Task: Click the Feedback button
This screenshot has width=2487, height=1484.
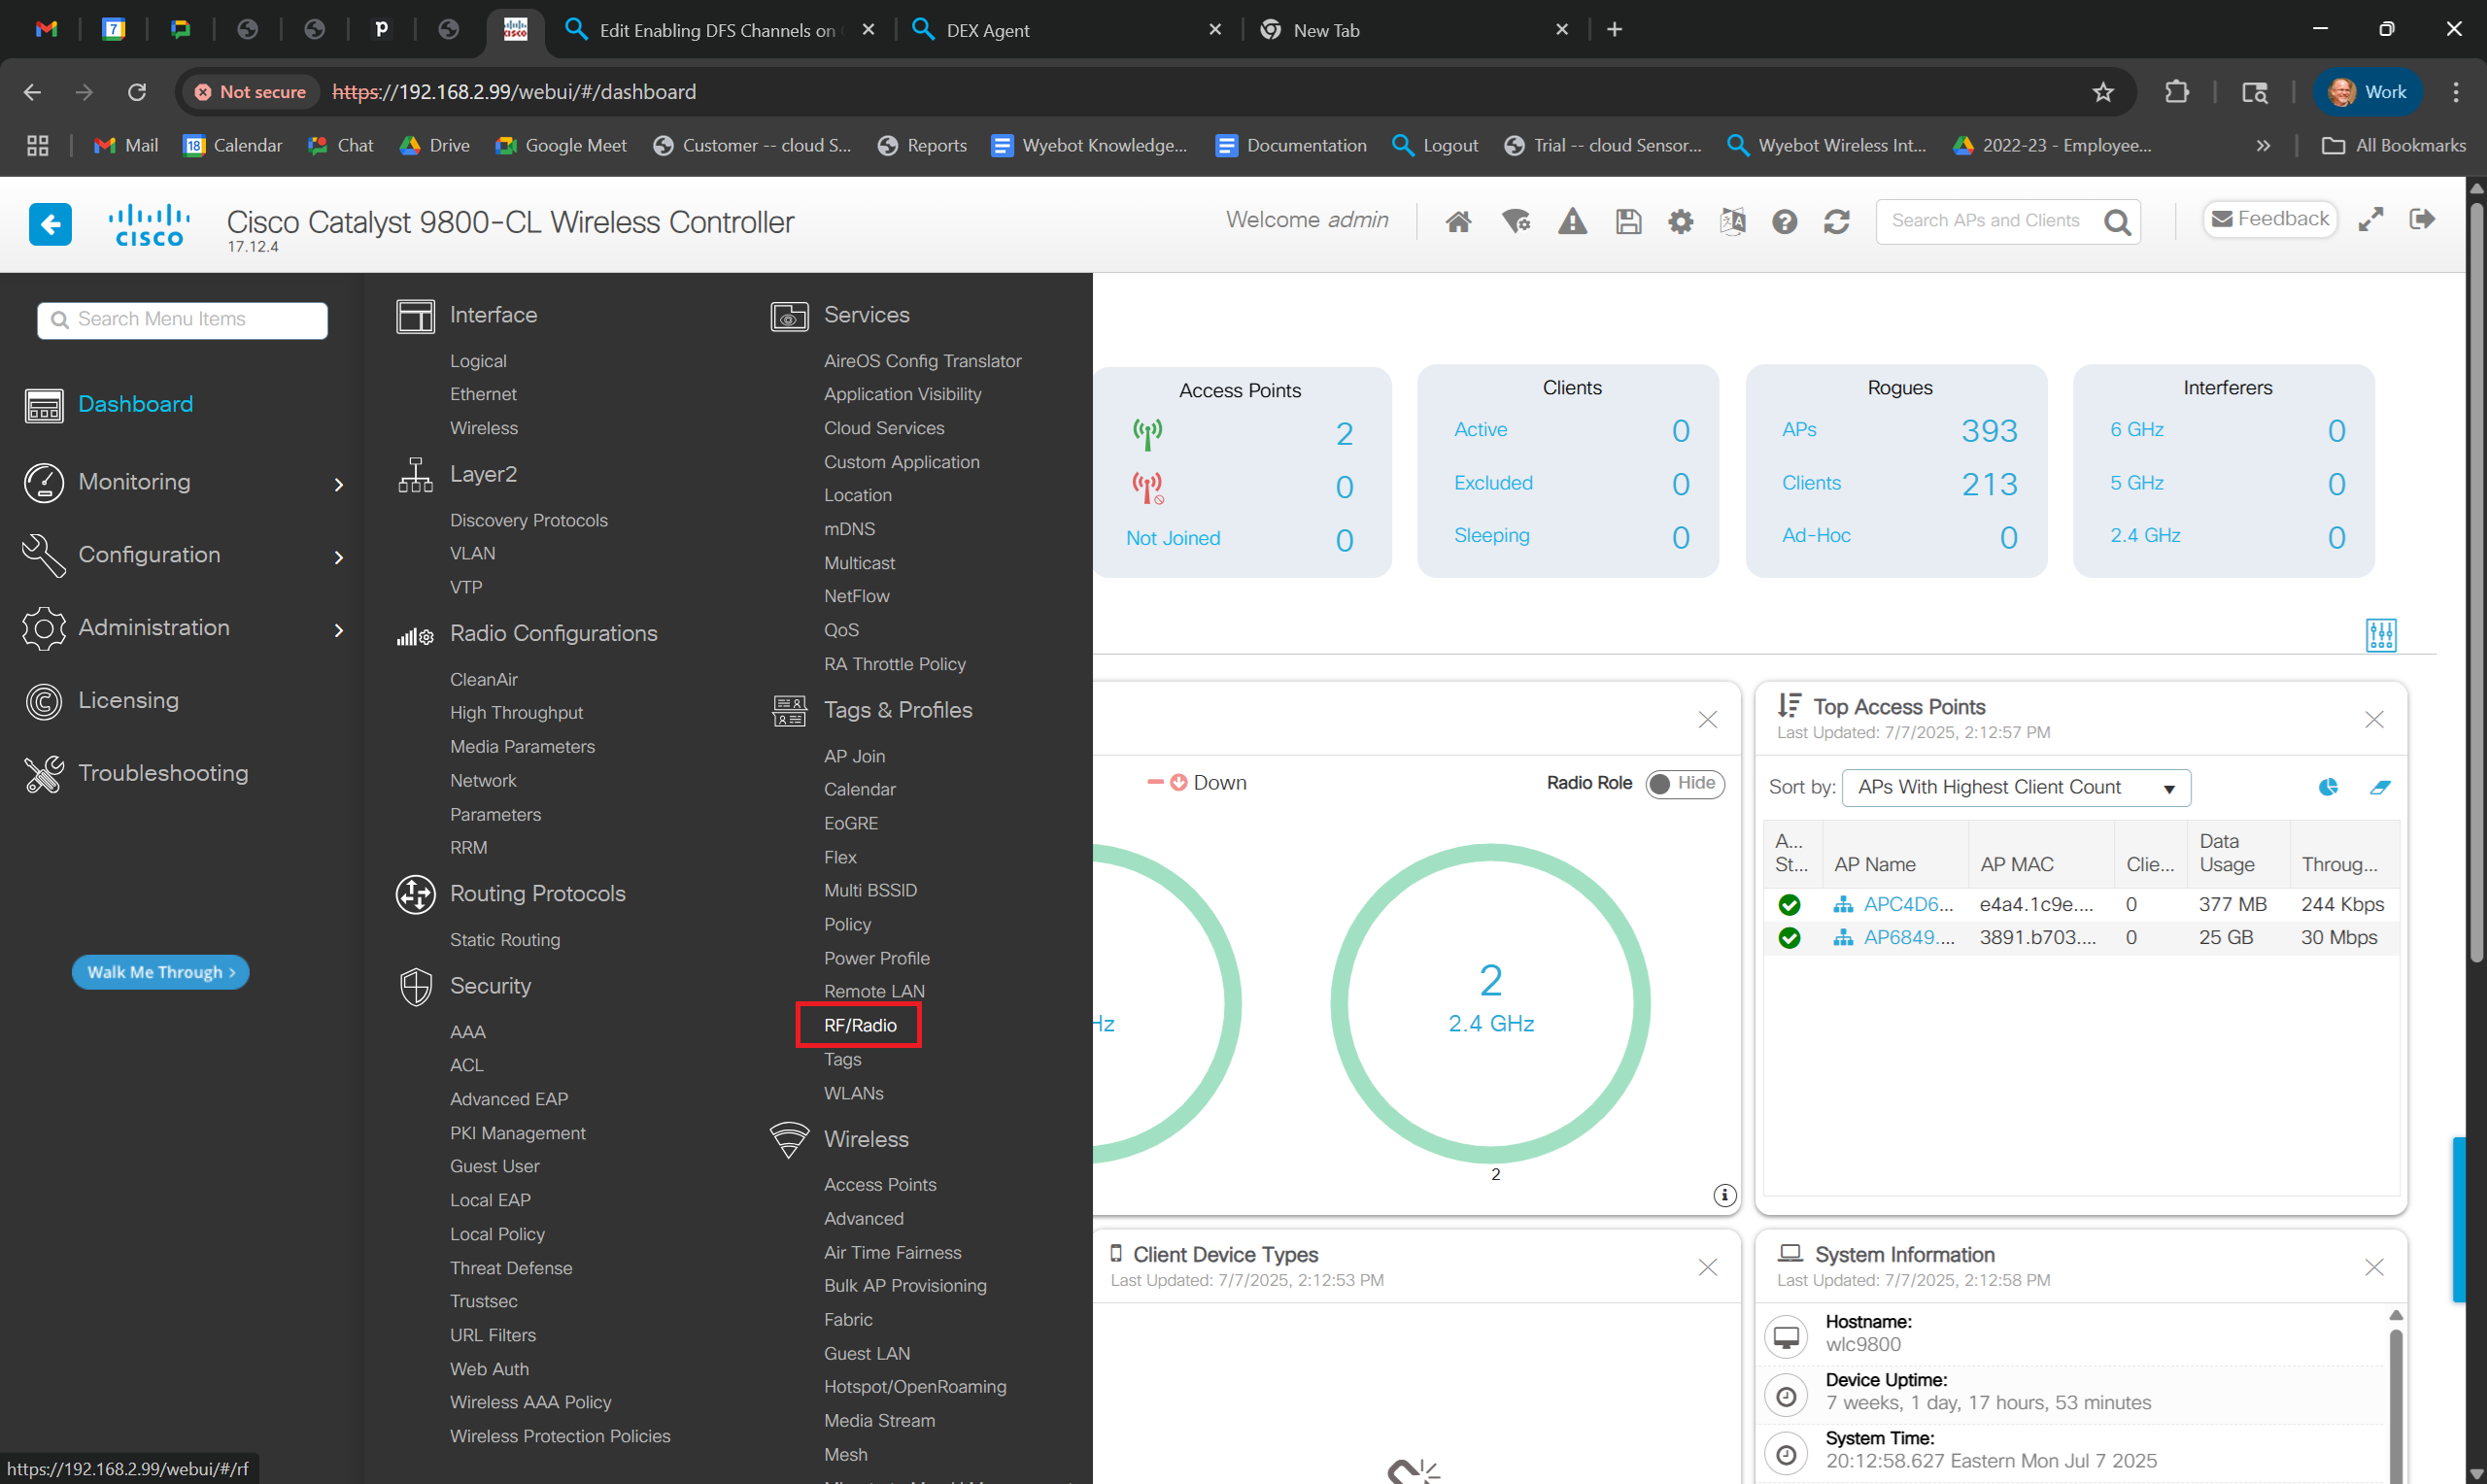Action: click(2270, 219)
